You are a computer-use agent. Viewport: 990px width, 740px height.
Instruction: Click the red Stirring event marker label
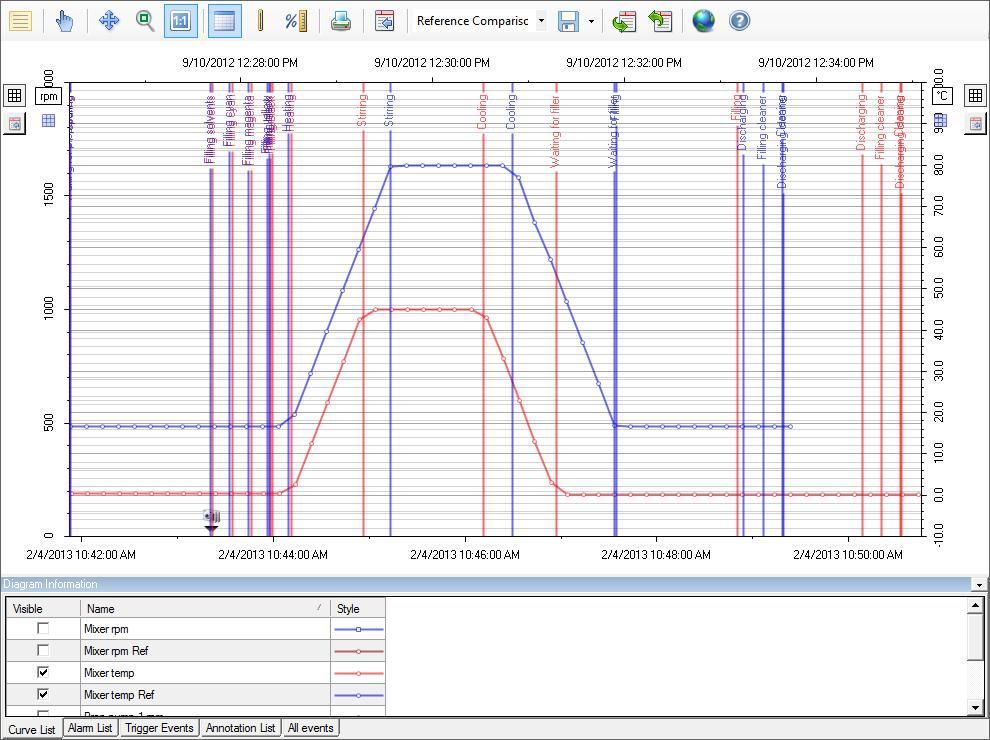[x=362, y=110]
